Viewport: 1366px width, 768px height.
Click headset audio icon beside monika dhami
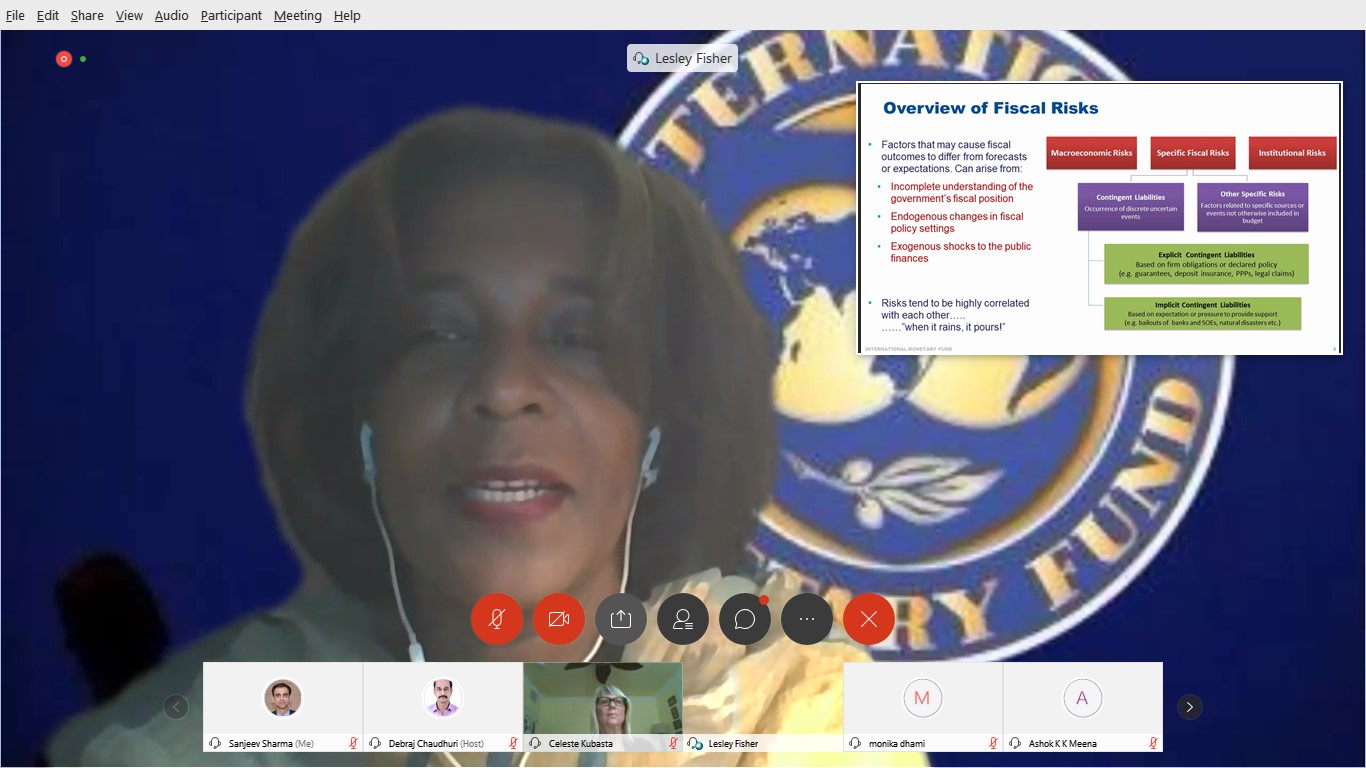[x=855, y=743]
